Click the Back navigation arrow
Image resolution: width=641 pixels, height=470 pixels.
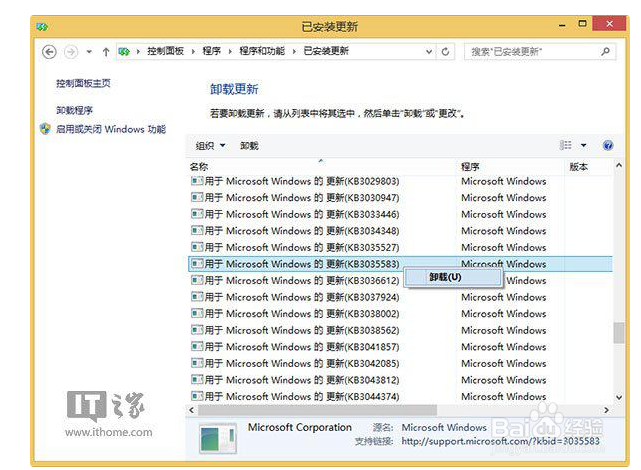coord(49,52)
